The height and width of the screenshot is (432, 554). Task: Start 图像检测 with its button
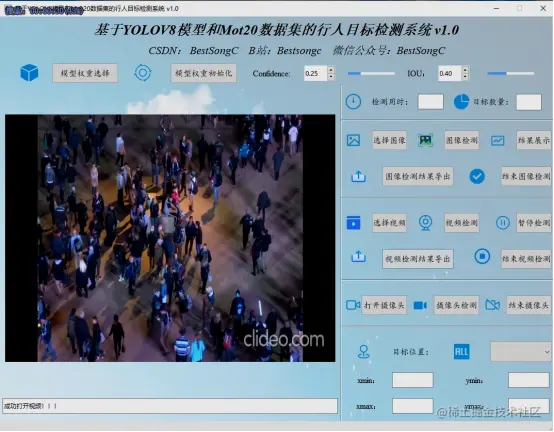[x=462, y=140]
